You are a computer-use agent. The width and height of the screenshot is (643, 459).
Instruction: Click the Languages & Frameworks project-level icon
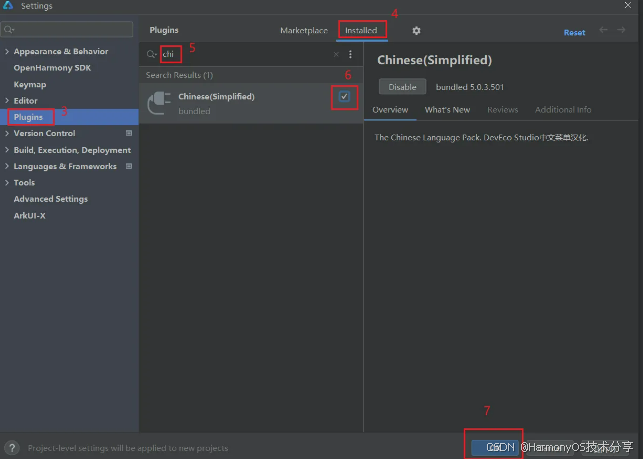129,166
